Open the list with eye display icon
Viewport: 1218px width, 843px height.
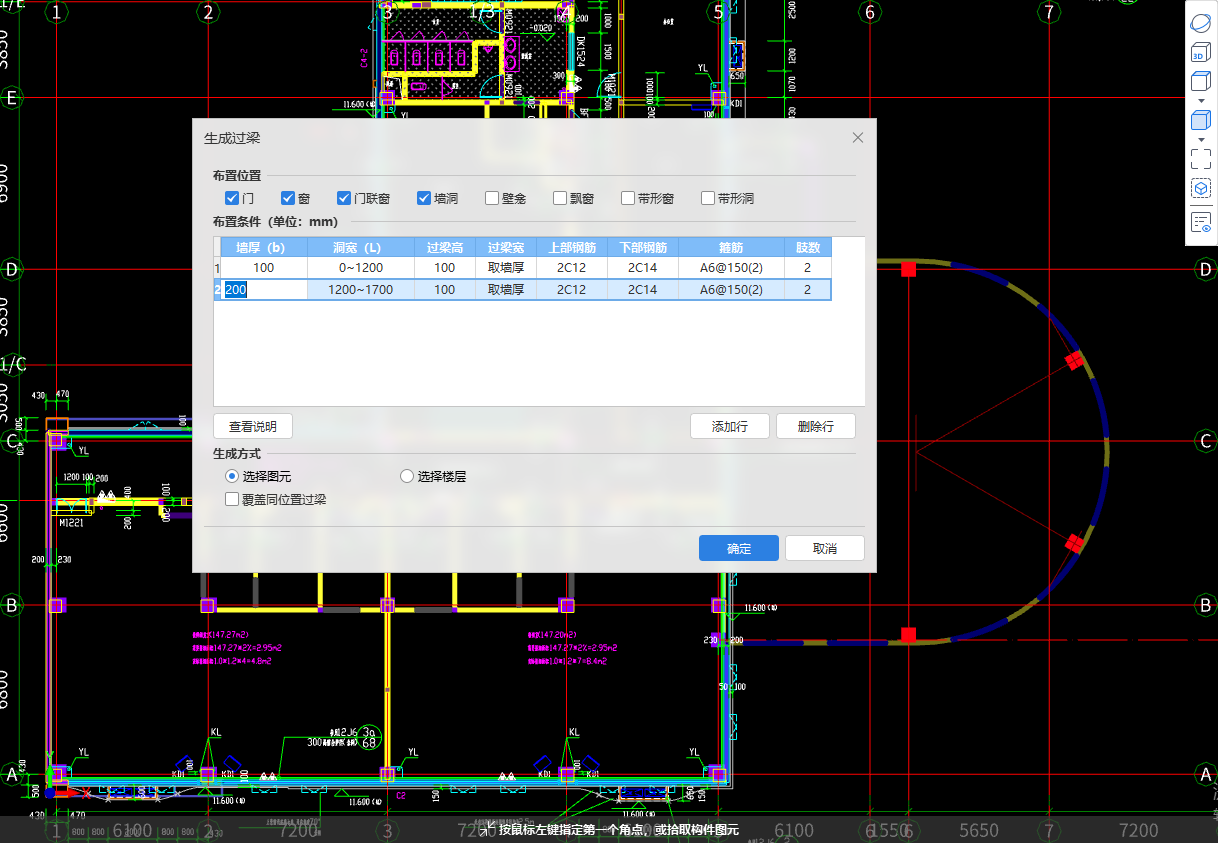coord(1200,223)
